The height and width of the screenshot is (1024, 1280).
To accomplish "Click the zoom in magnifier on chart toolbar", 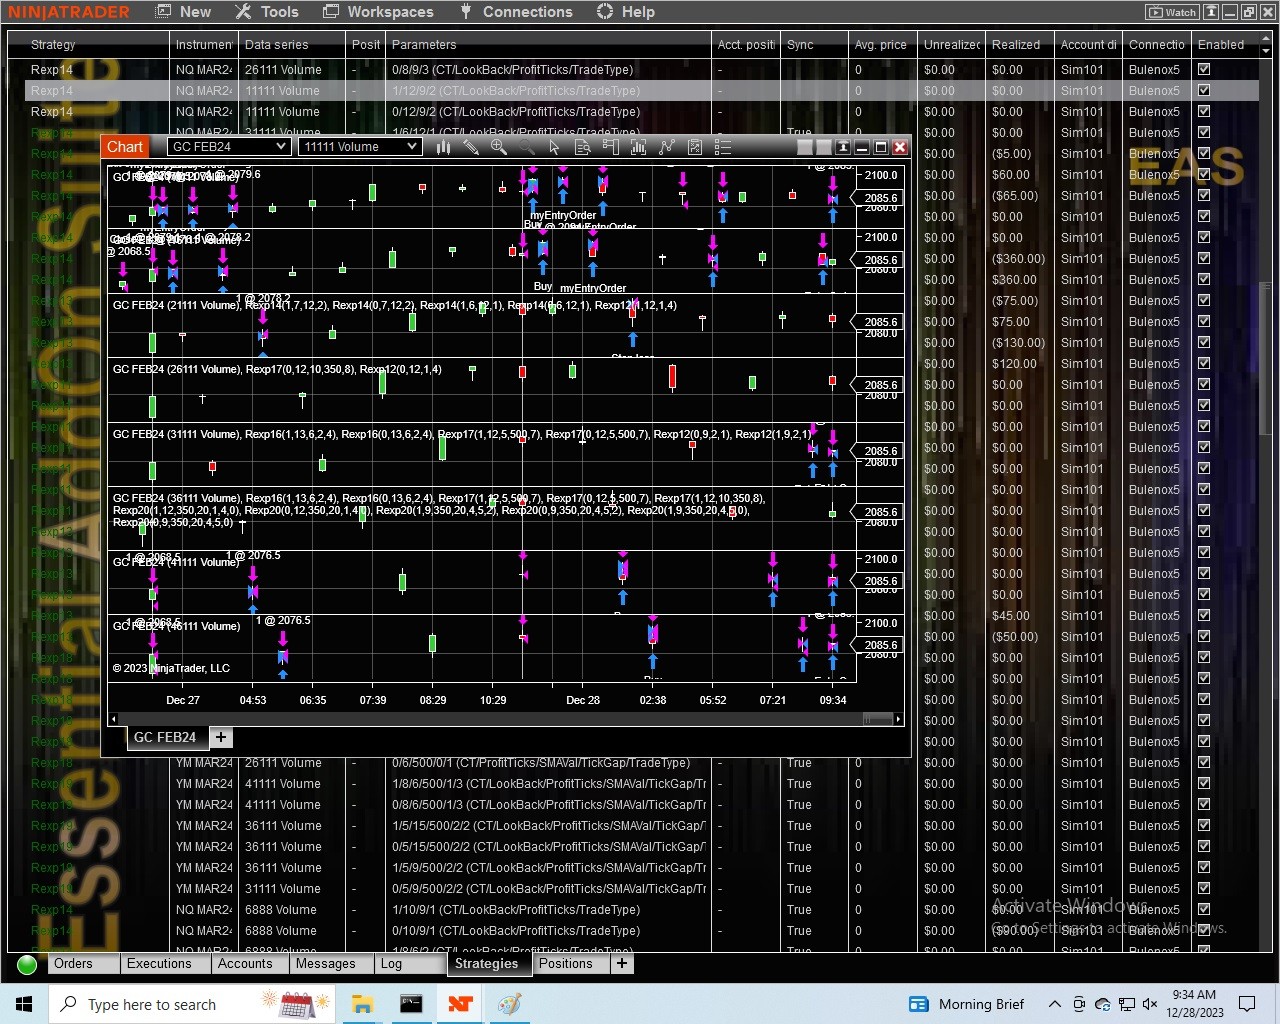I will (x=499, y=147).
